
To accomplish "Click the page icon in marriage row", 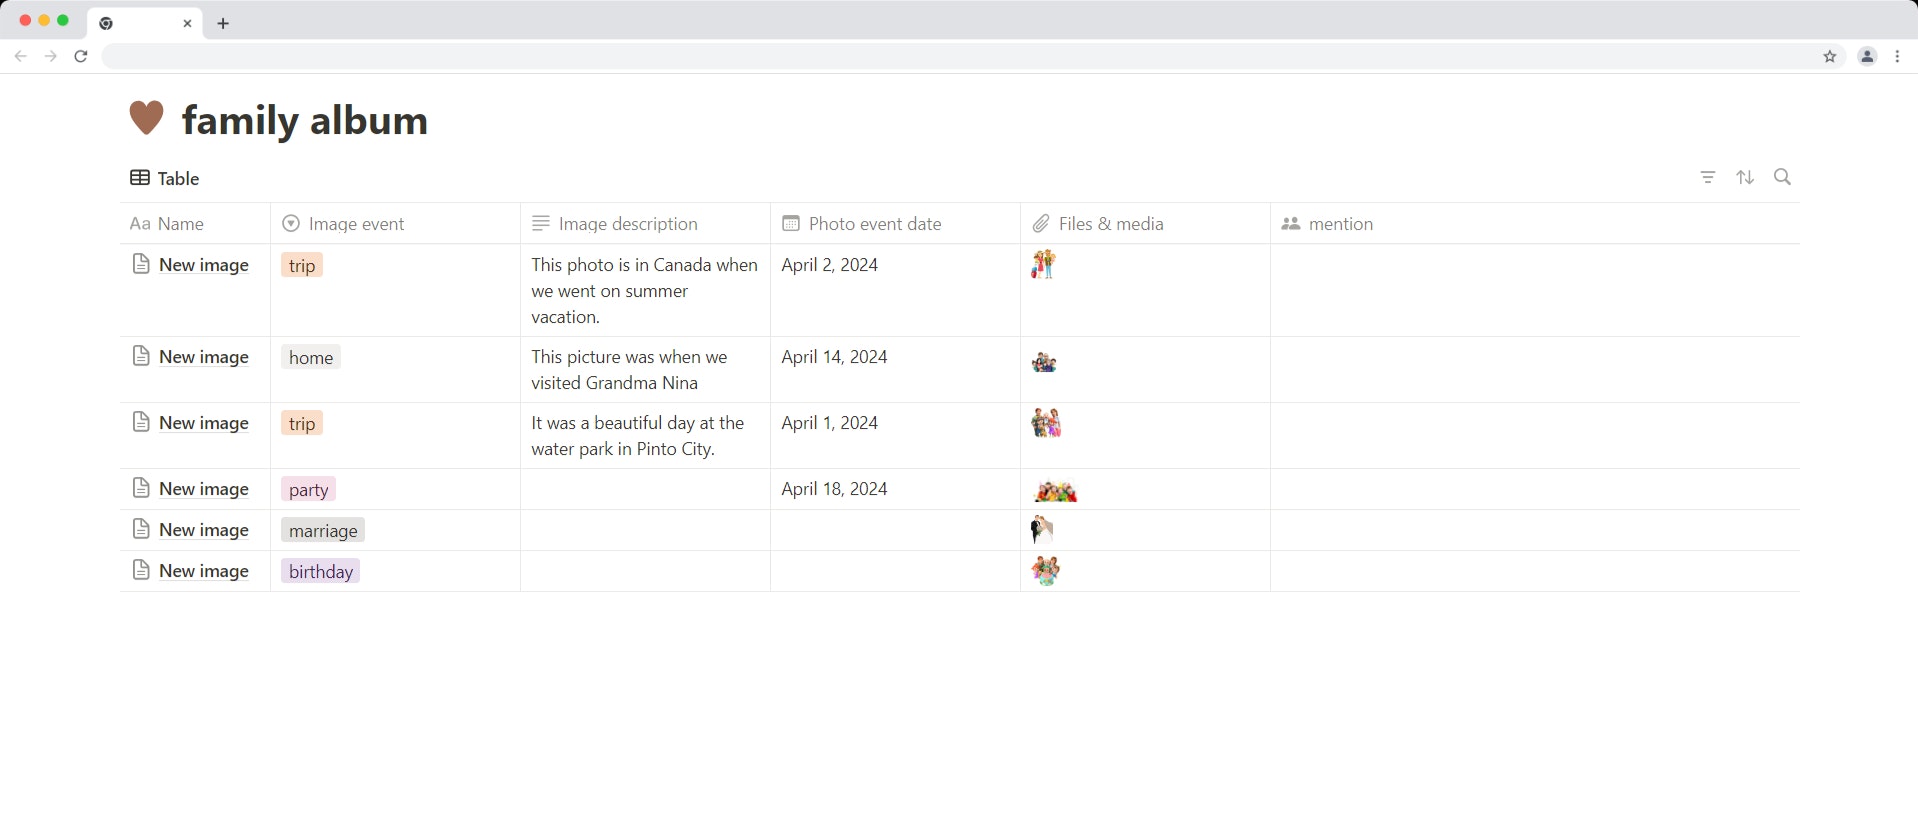I will (141, 529).
